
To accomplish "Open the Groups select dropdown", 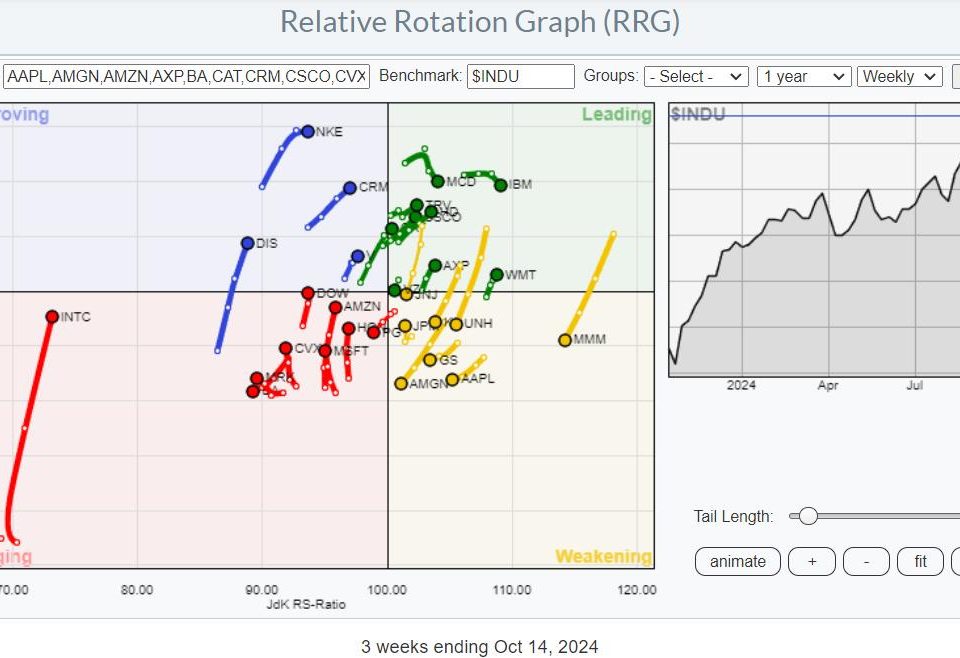I will click(x=697, y=76).
